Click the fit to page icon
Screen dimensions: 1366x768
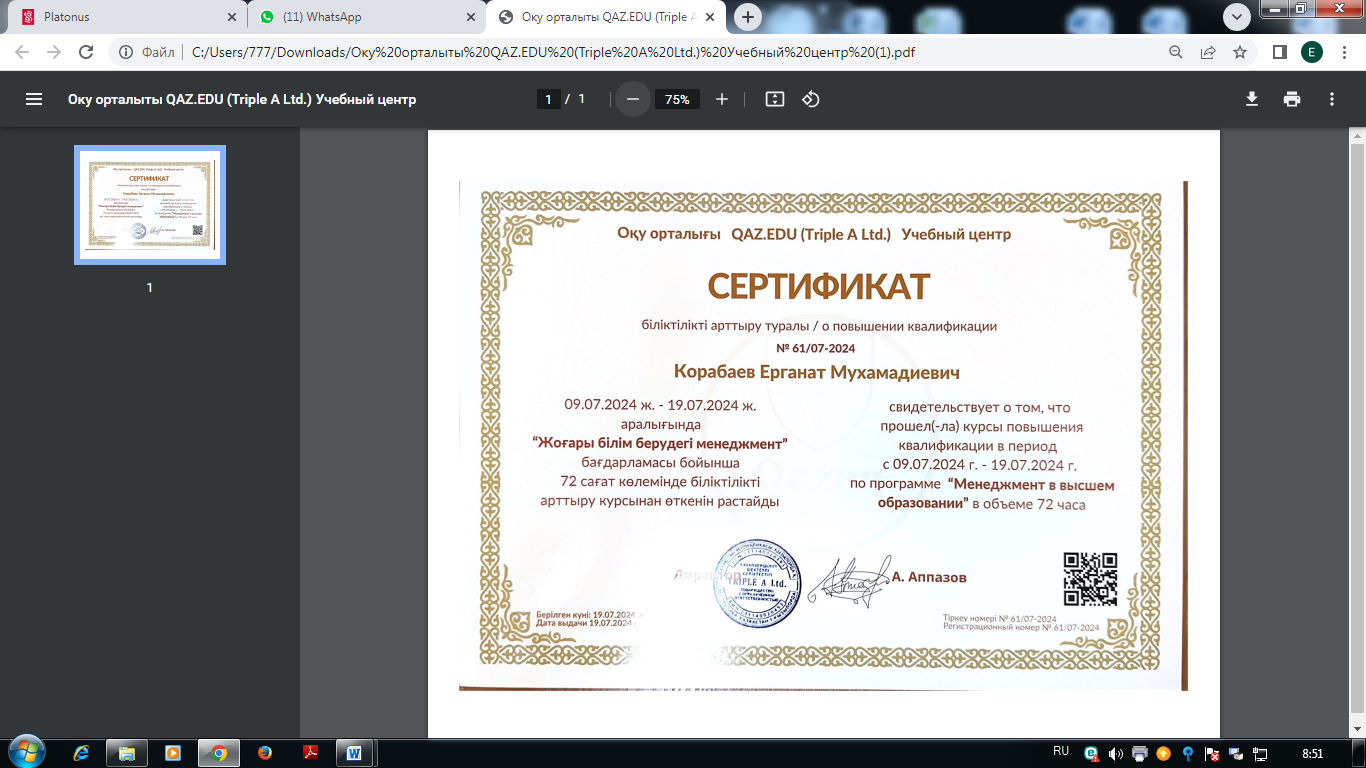775,99
